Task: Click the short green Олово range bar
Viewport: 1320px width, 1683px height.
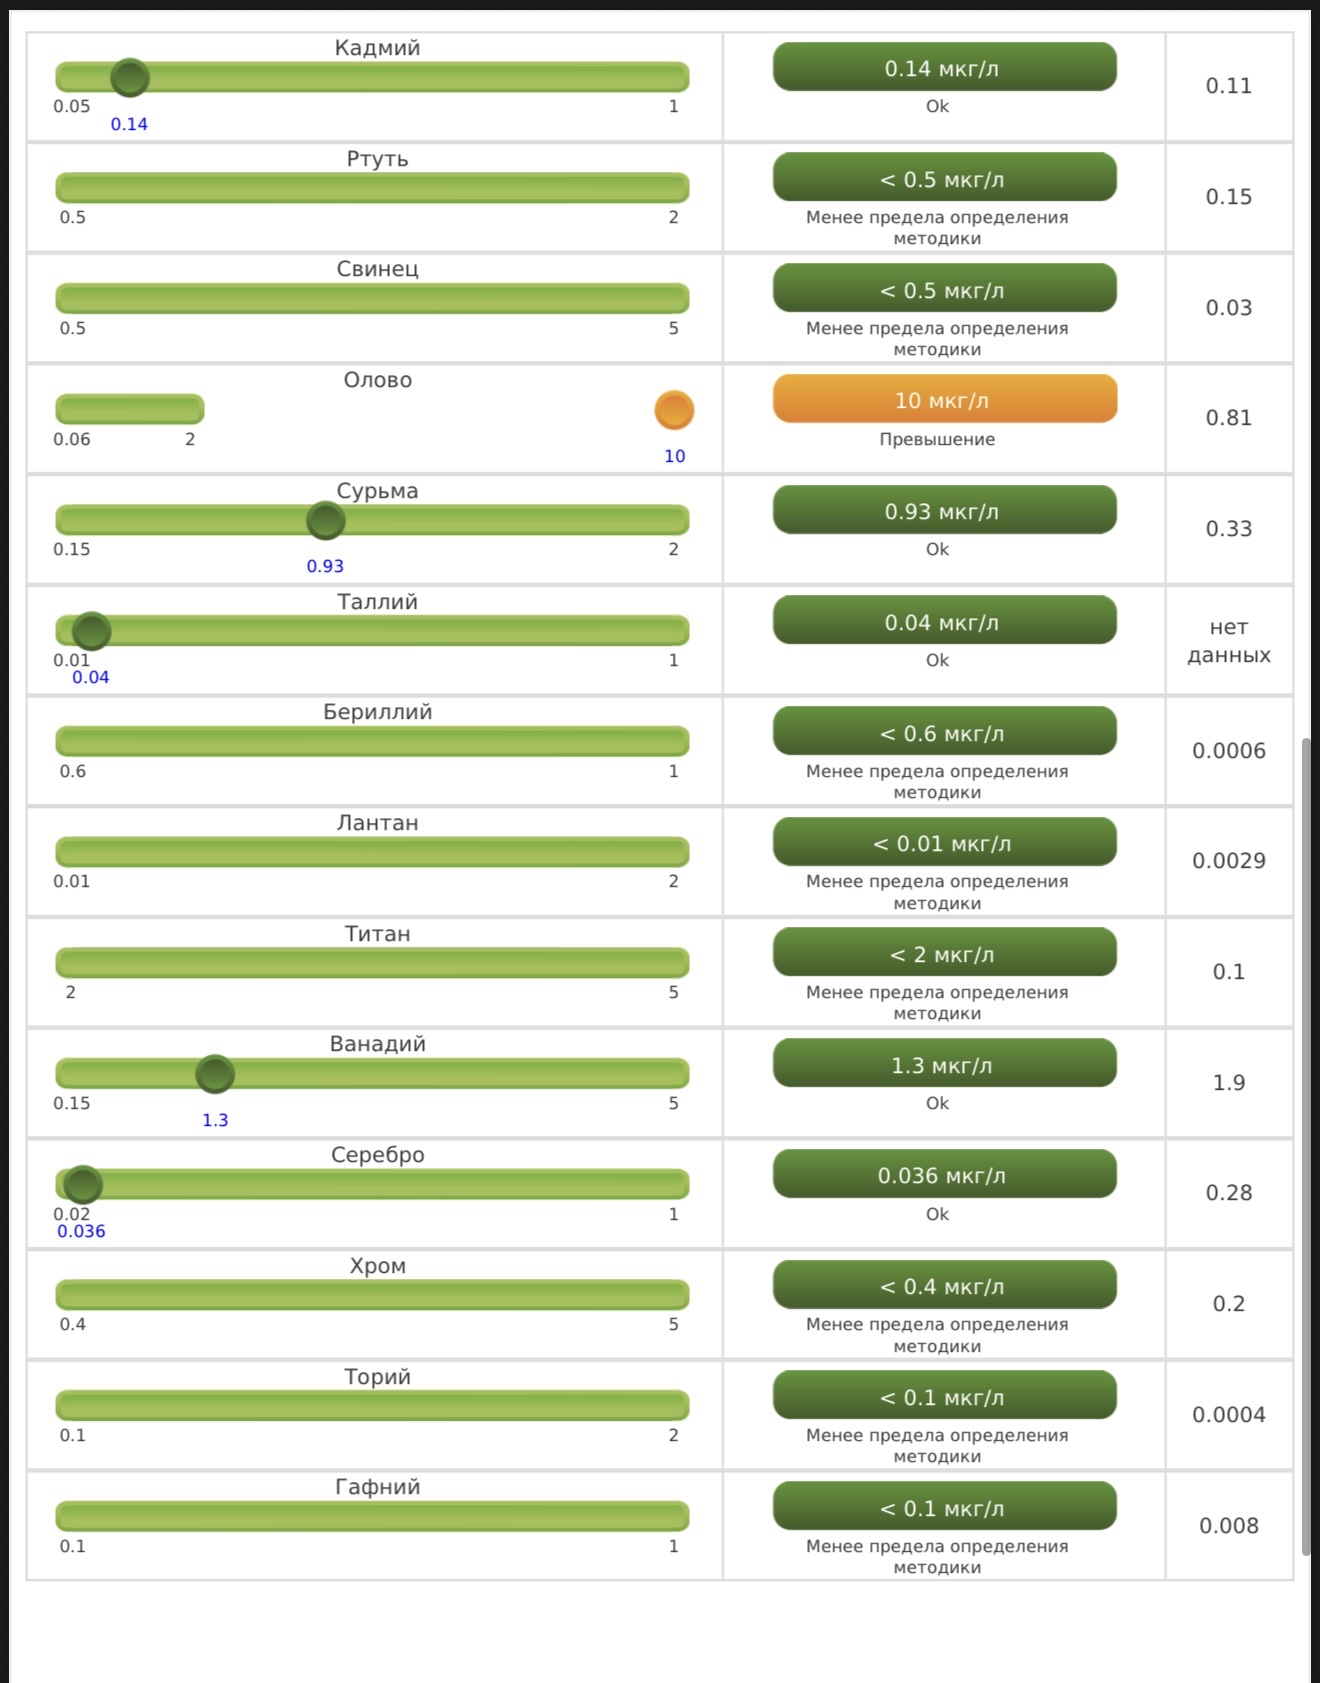Action: click(x=130, y=409)
